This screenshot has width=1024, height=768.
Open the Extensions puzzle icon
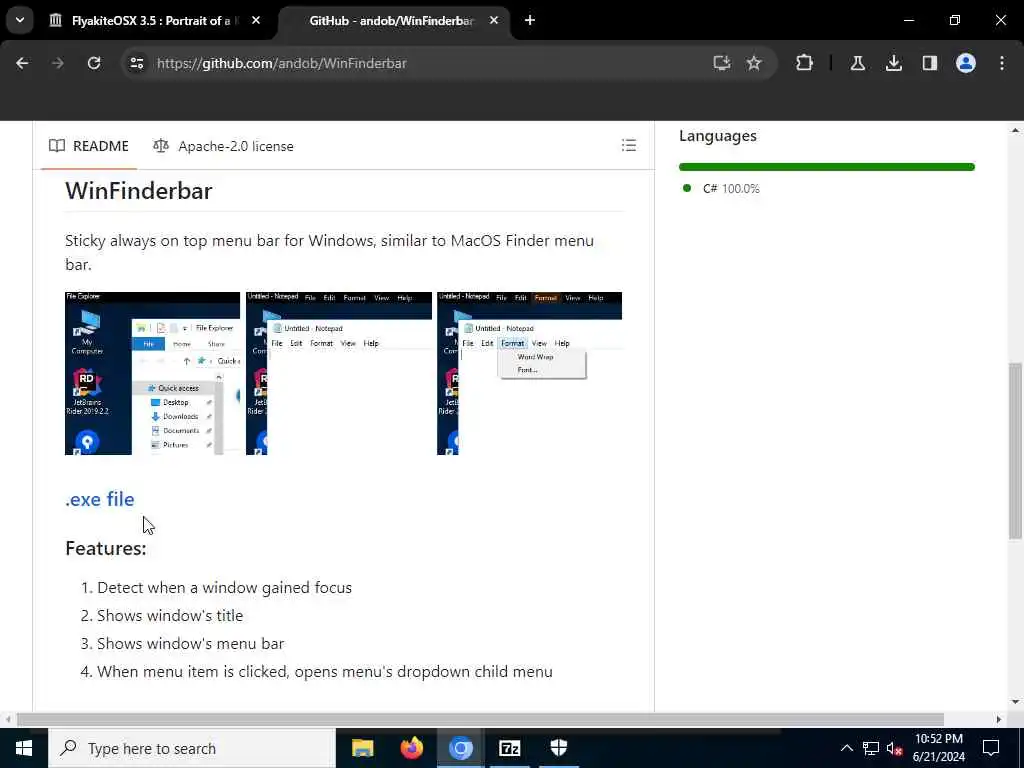(805, 63)
